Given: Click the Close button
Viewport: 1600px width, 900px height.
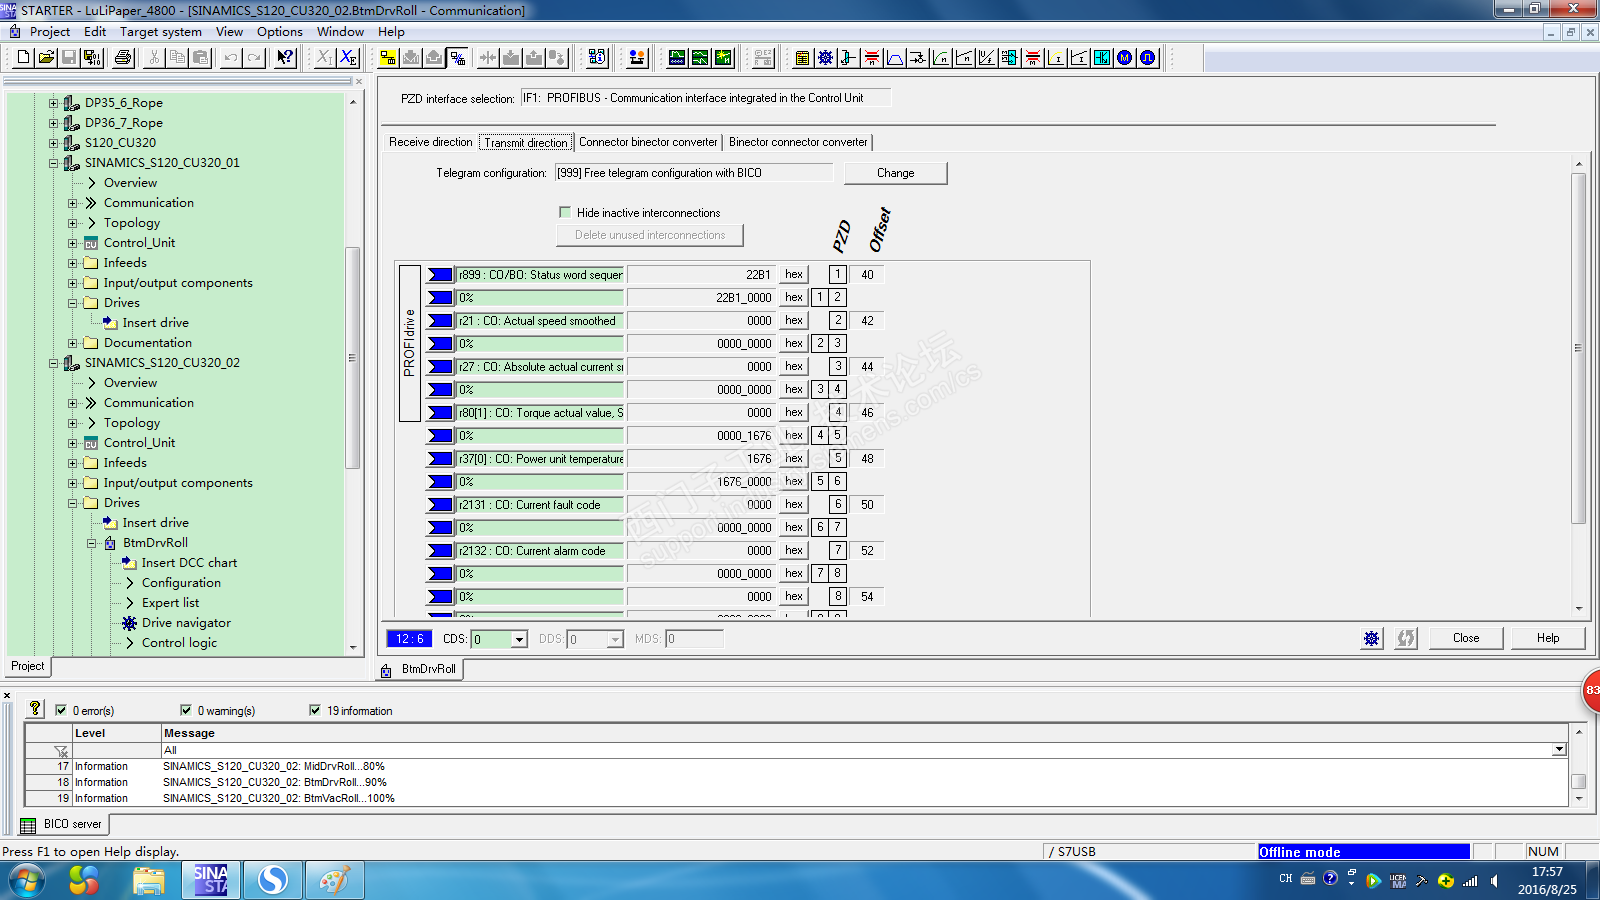Looking at the screenshot, I should pyautogui.click(x=1466, y=638).
